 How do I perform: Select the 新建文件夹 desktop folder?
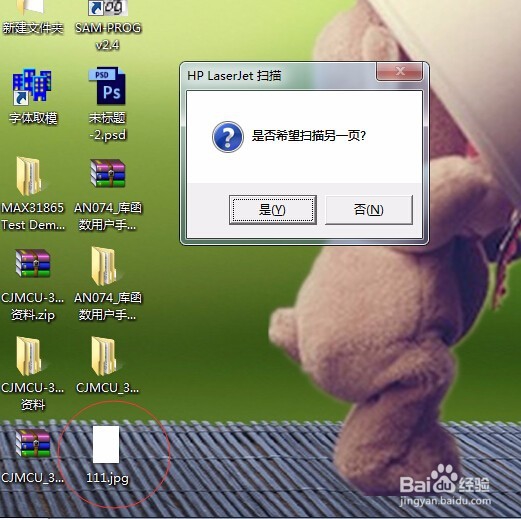point(32,17)
